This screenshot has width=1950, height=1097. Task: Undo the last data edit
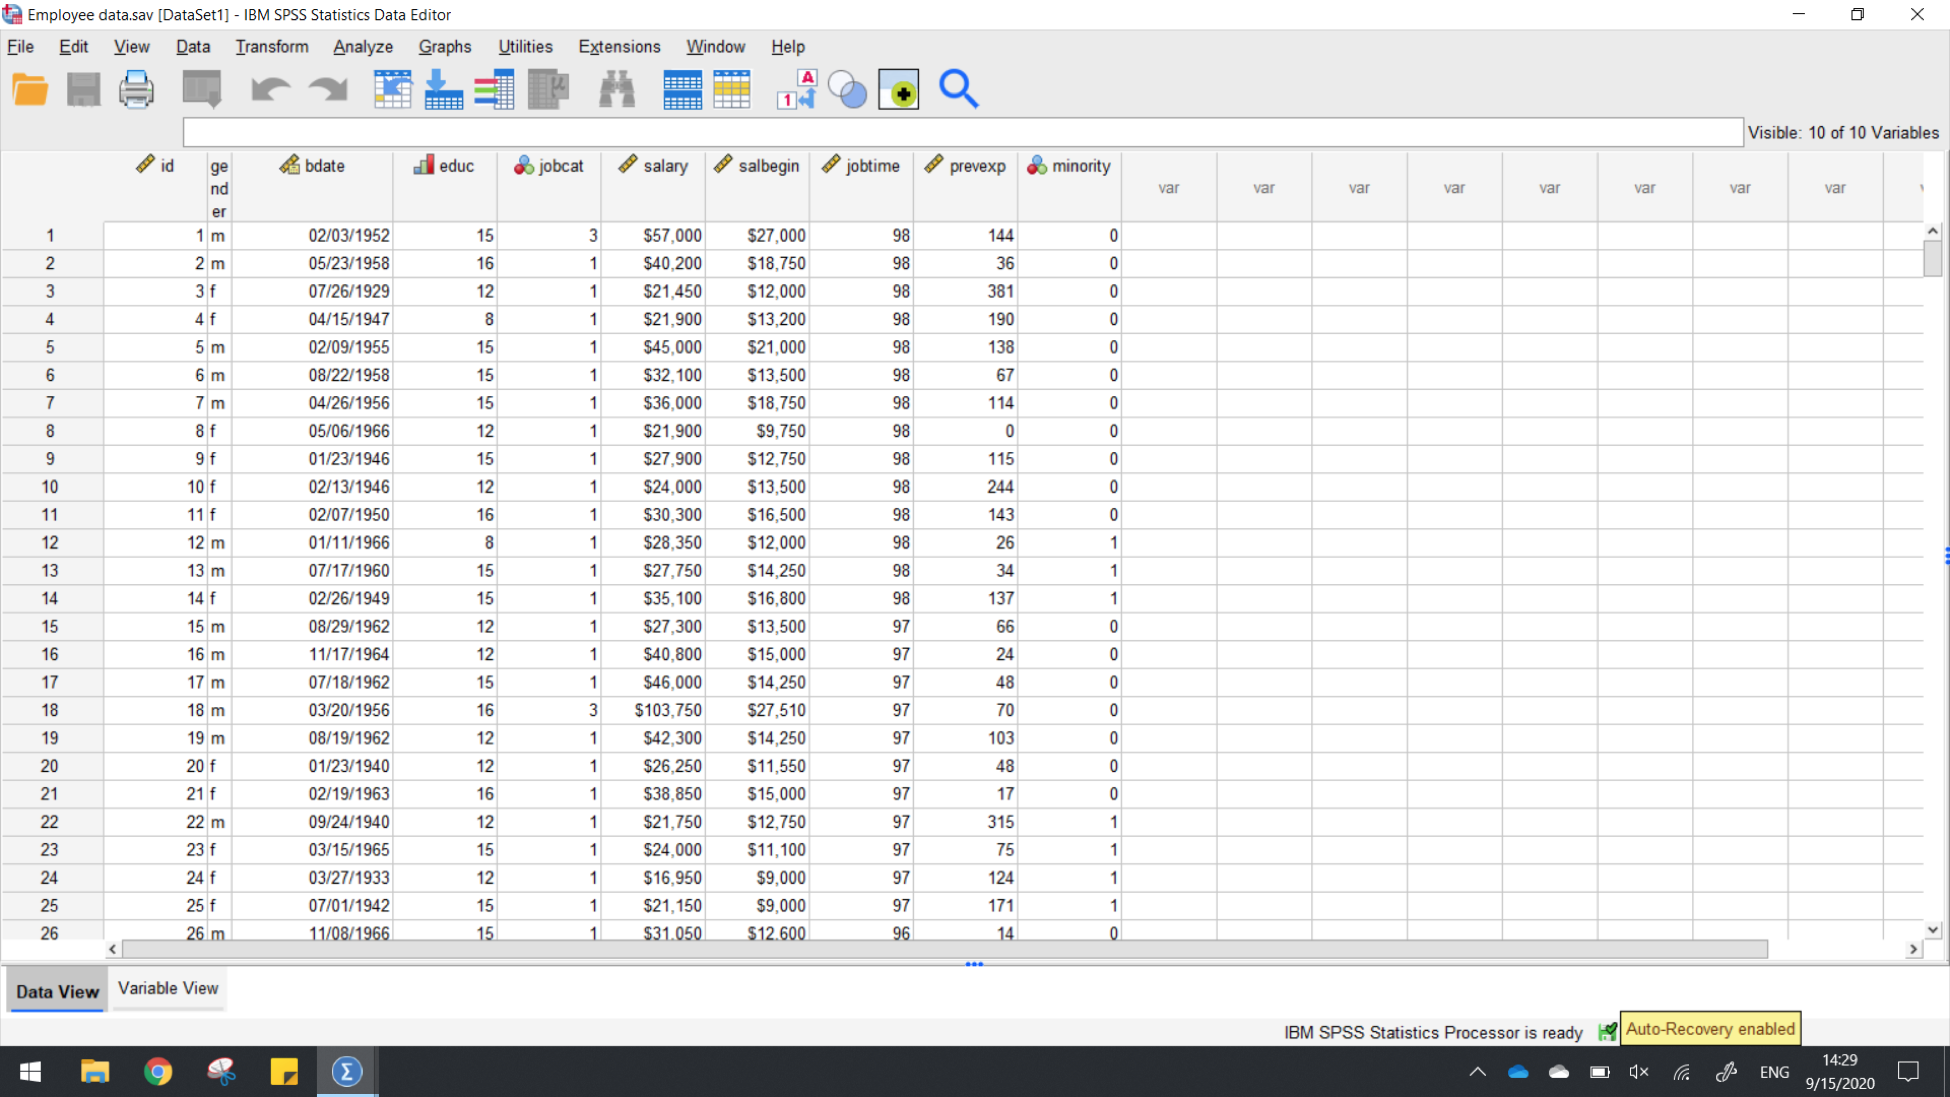[270, 89]
